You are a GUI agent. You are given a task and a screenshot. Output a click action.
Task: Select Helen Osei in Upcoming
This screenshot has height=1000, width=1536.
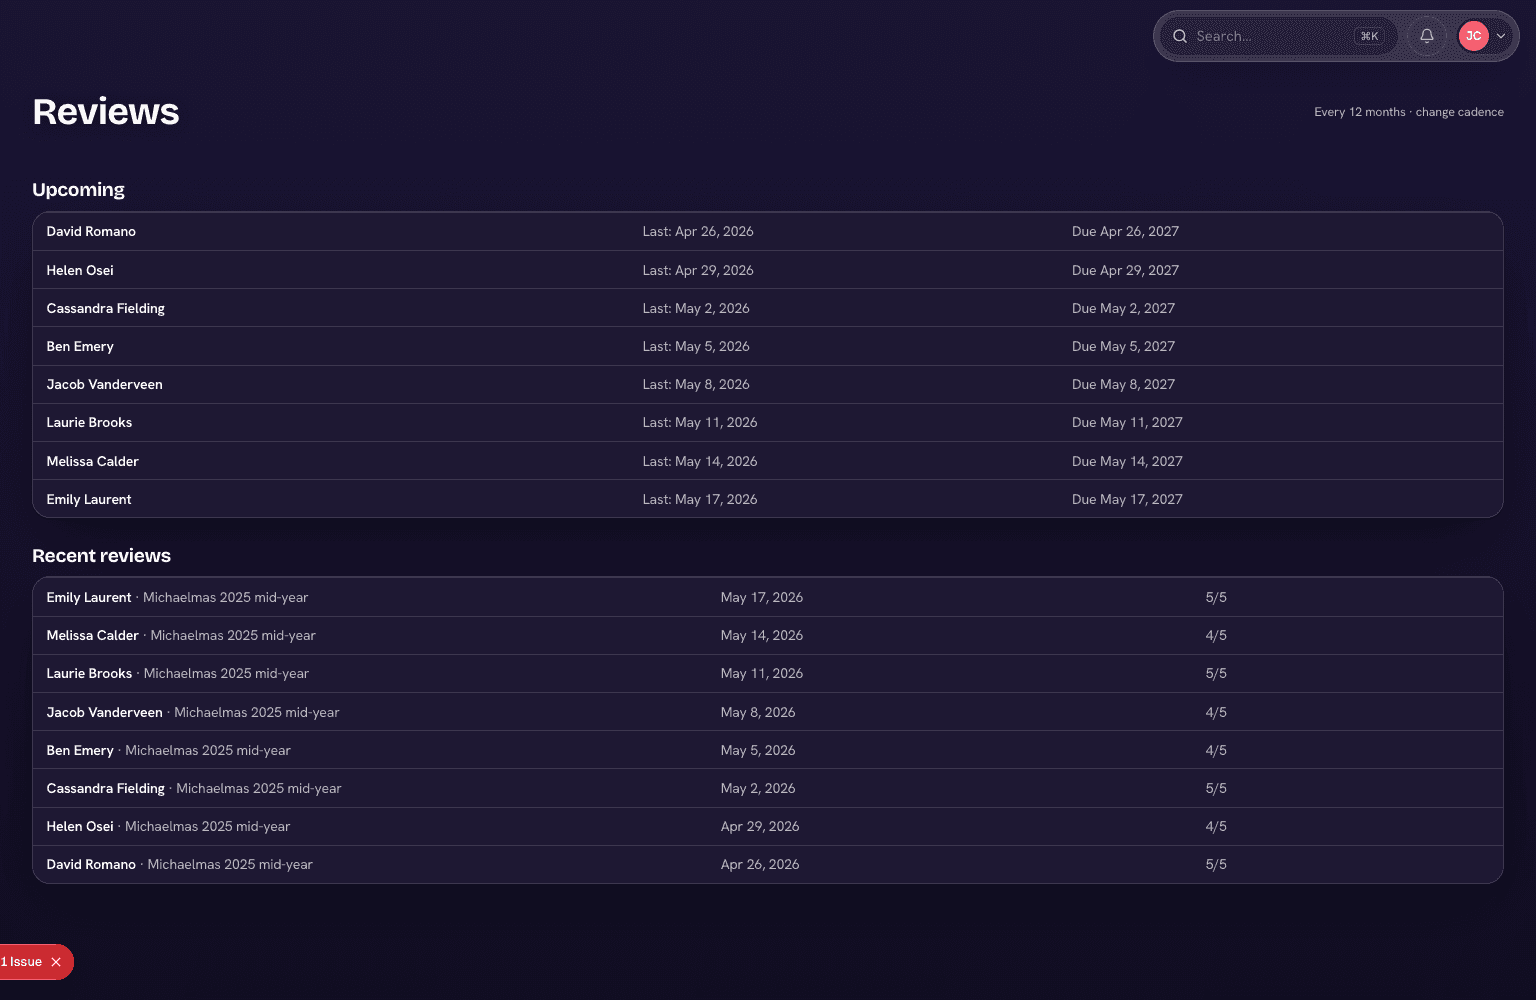point(768,270)
